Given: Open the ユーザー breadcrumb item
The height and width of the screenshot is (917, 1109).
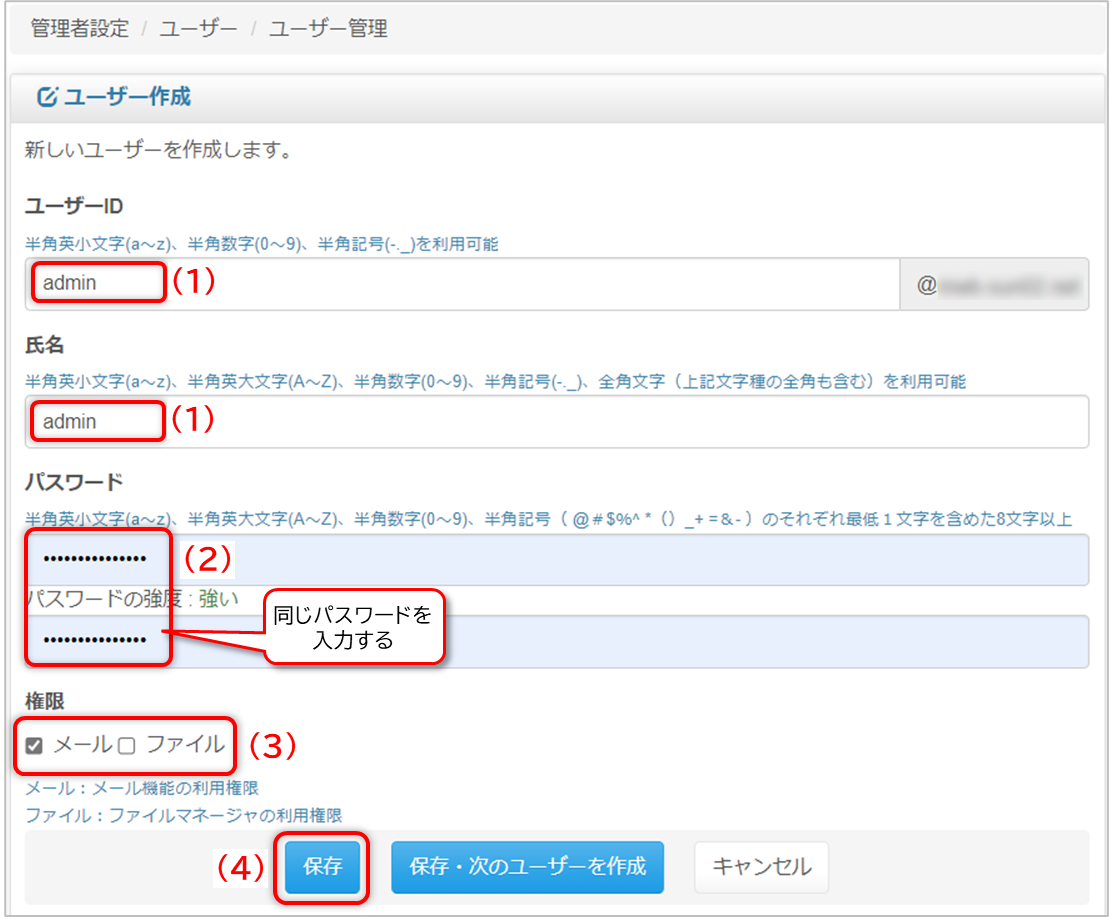Looking at the screenshot, I should 200,29.
